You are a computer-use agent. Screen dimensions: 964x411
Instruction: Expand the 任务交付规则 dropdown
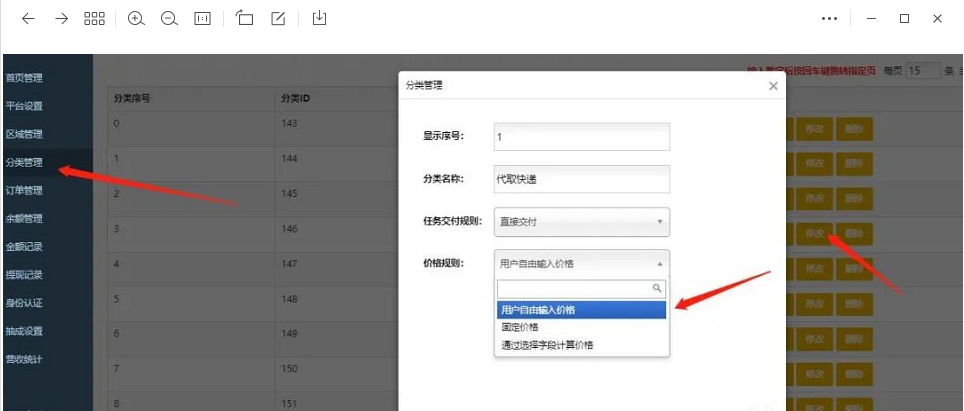click(581, 221)
